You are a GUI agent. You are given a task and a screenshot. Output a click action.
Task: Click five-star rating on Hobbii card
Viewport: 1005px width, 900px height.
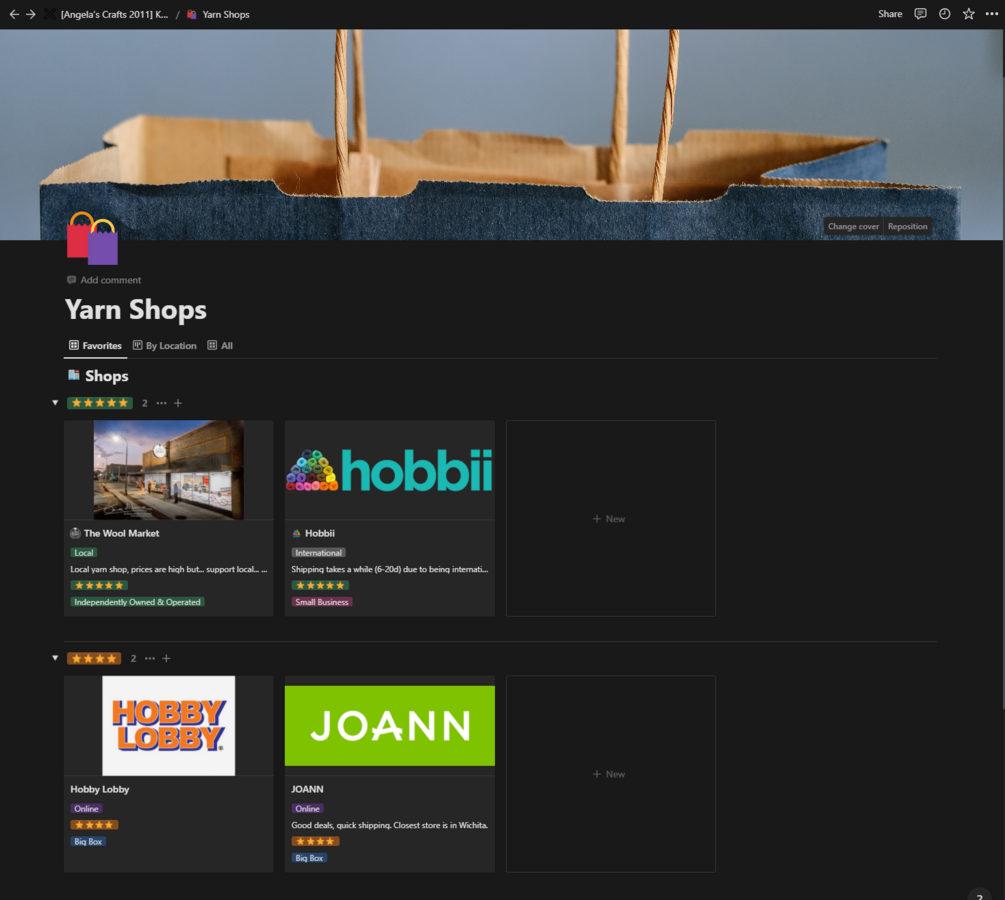(x=320, y=585)
